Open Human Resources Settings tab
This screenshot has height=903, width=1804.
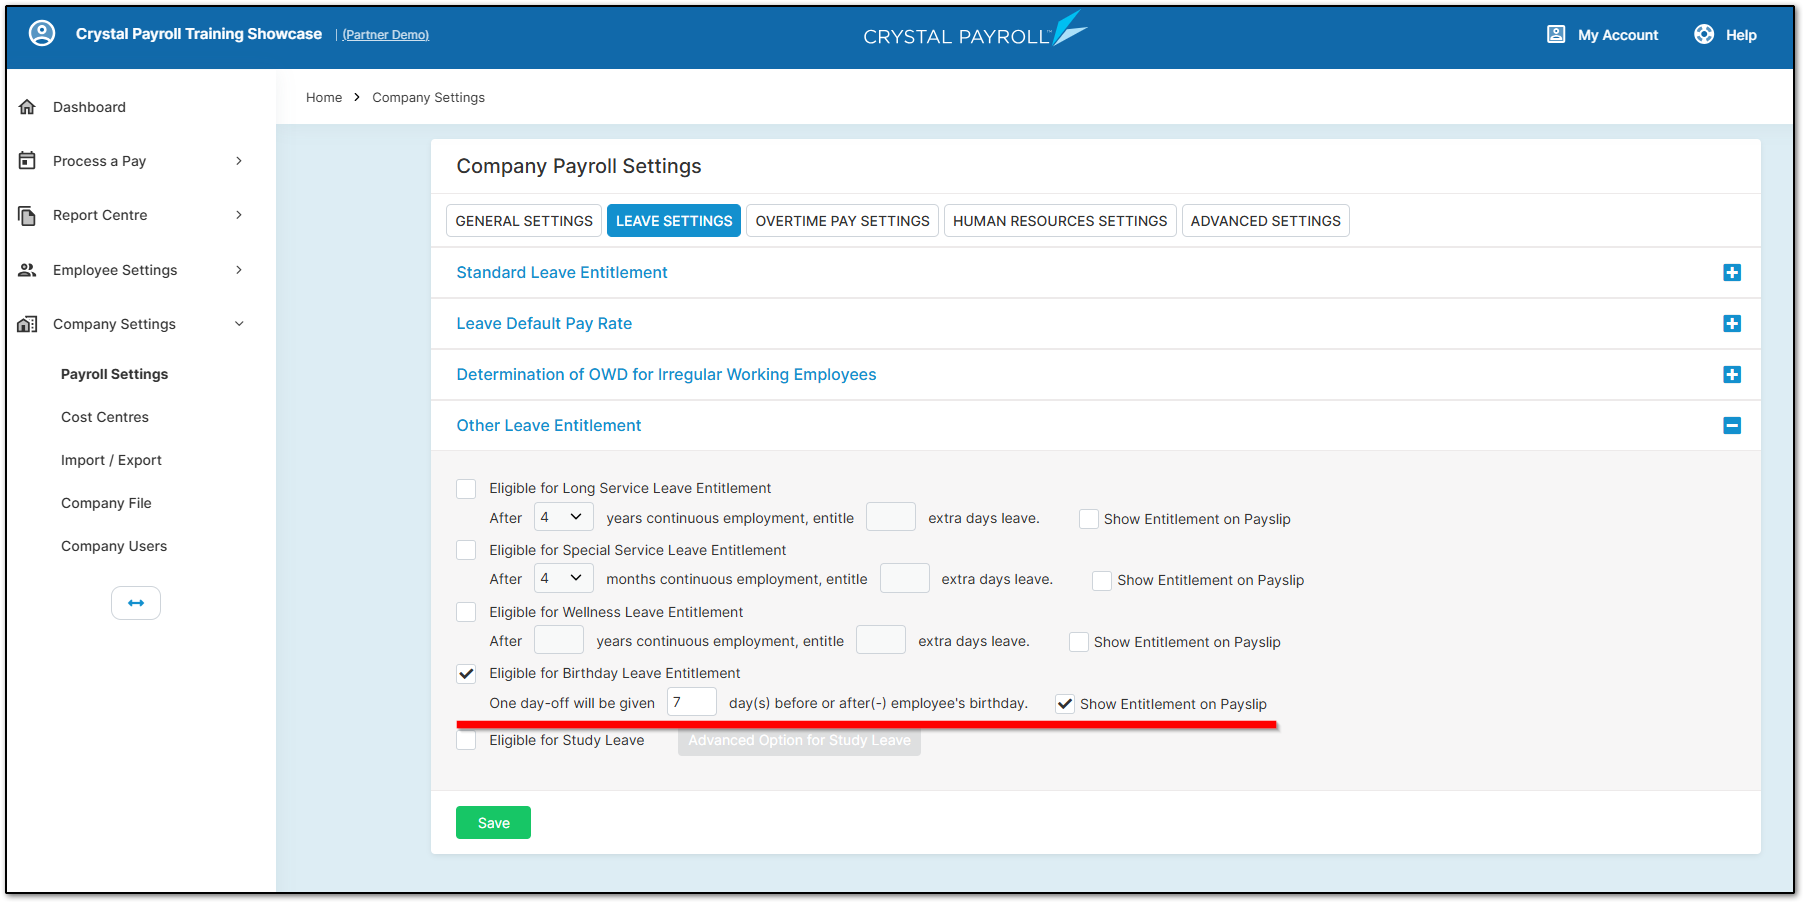tap(1060, 221)
